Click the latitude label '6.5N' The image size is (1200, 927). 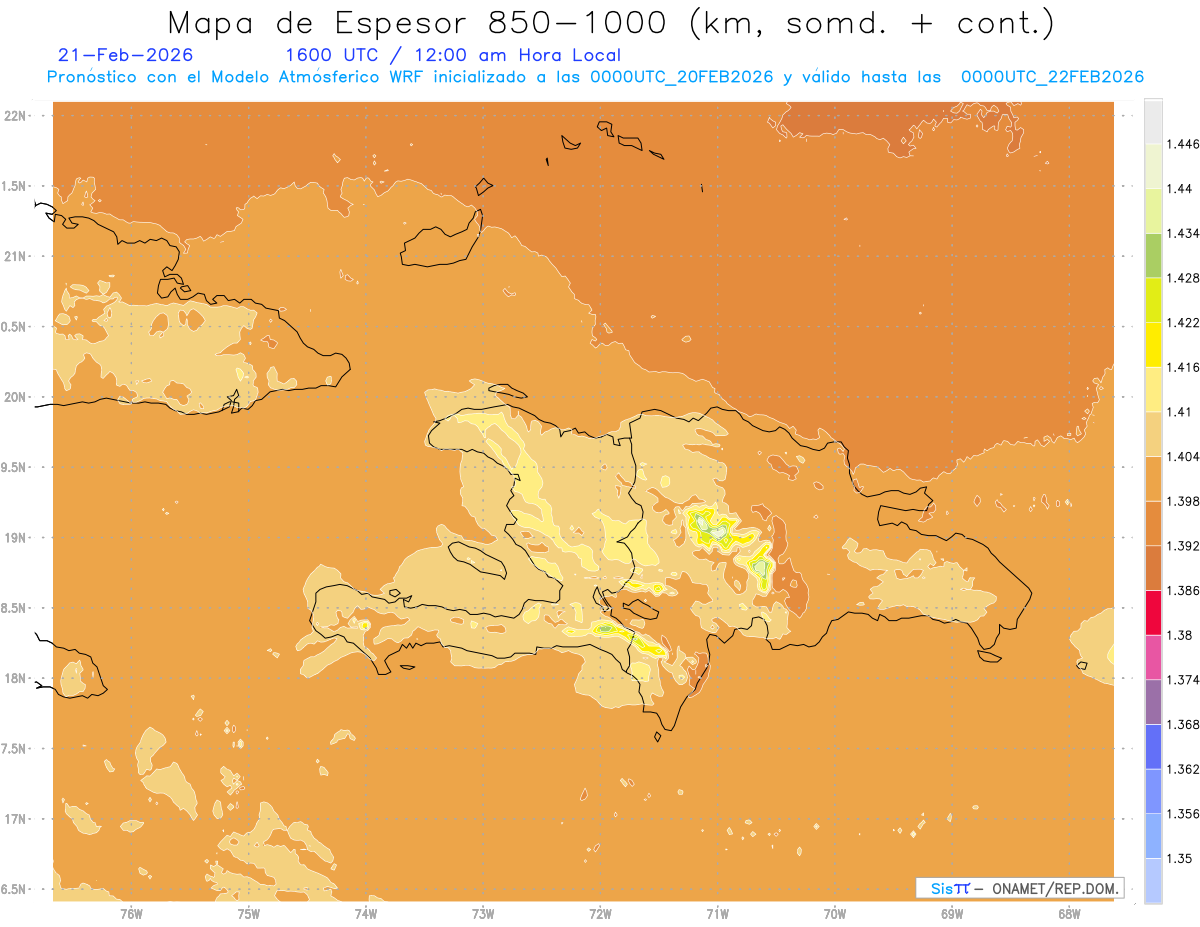[14, 889]
